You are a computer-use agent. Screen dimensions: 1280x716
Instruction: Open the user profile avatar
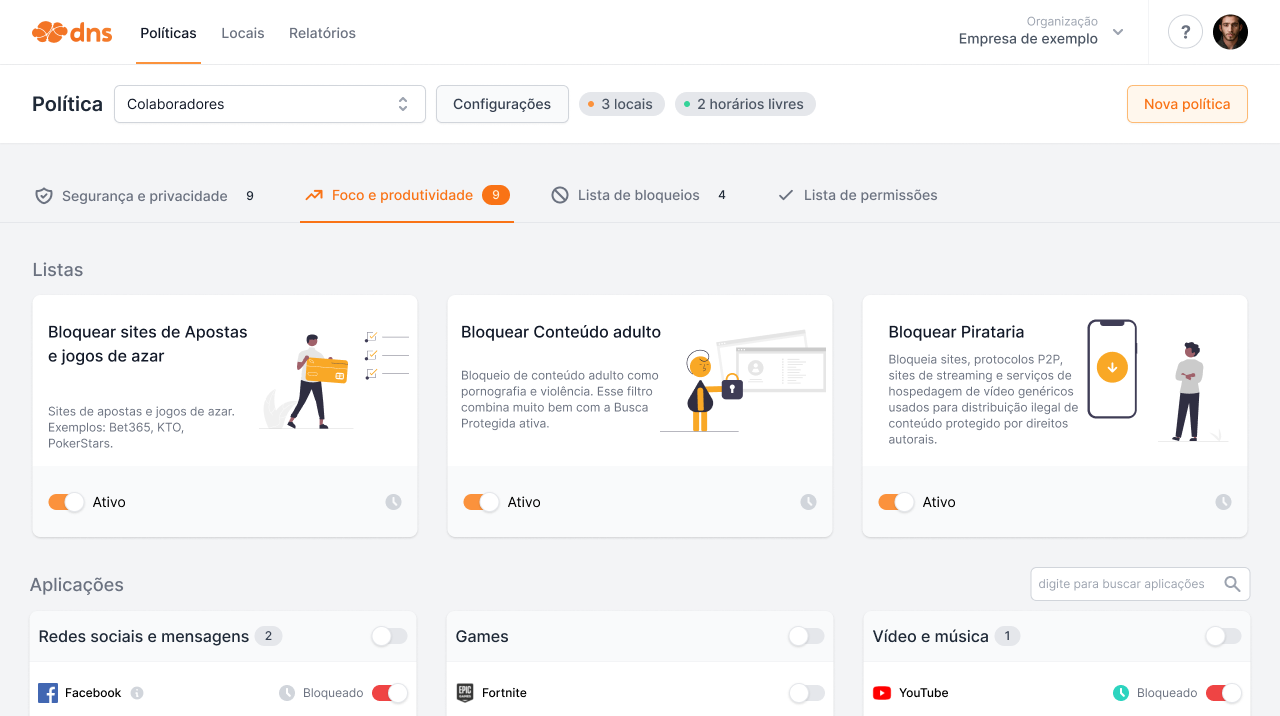click(1230, 32)
